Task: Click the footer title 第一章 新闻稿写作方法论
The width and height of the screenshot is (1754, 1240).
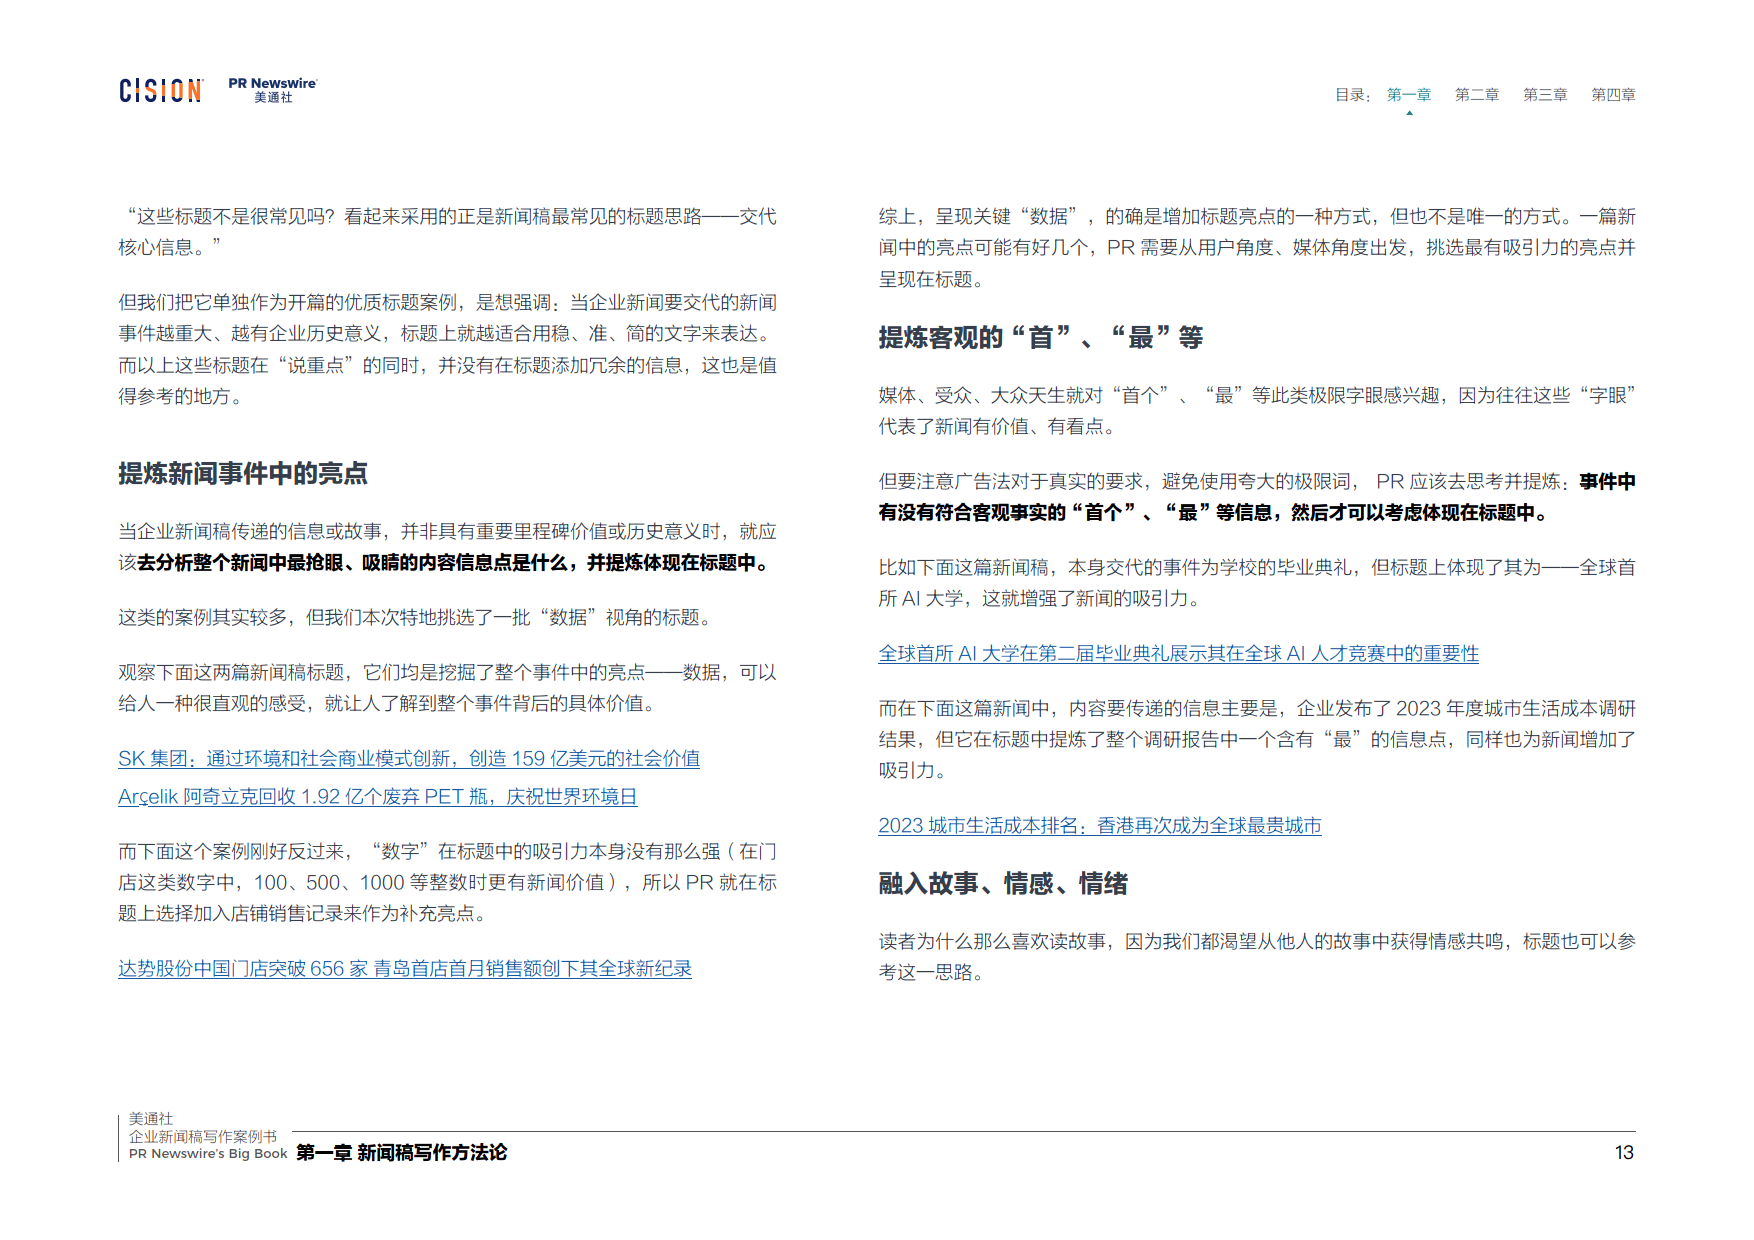Action: click(402, 1153)
